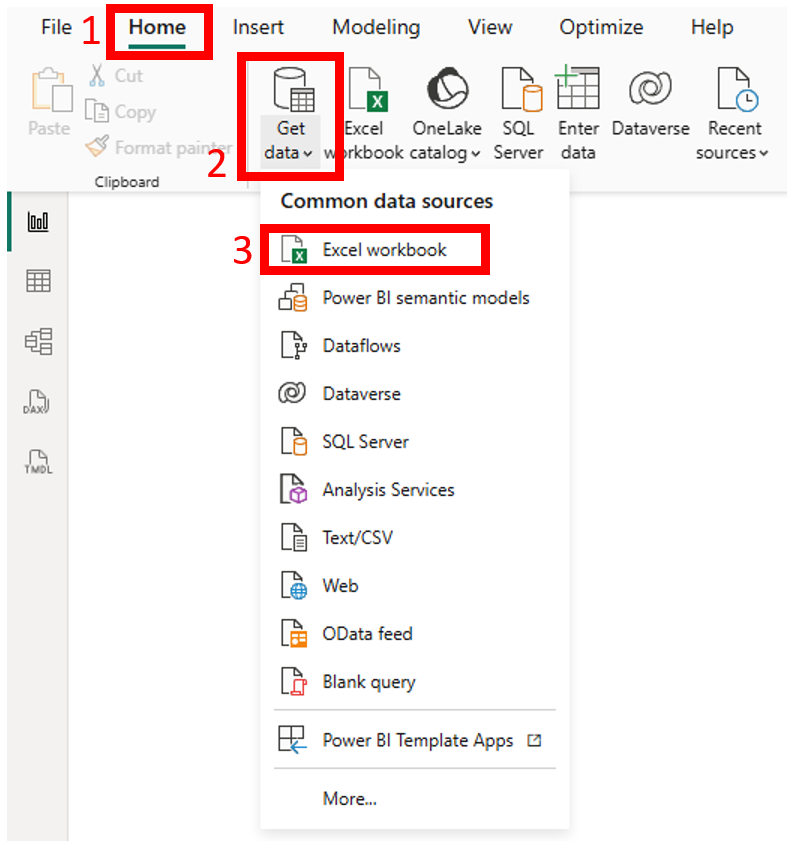Click the Power BI Template Apps grid icon
The height and width of the screenshot is (856, 789).
292,740
